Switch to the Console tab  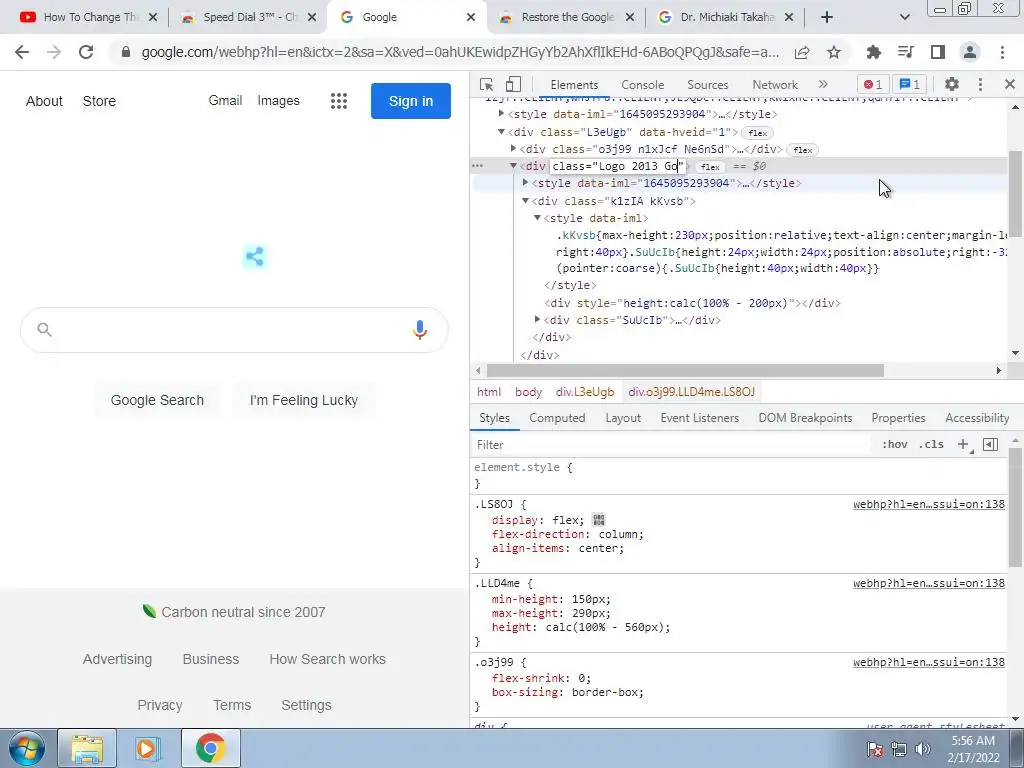[643, 84]
